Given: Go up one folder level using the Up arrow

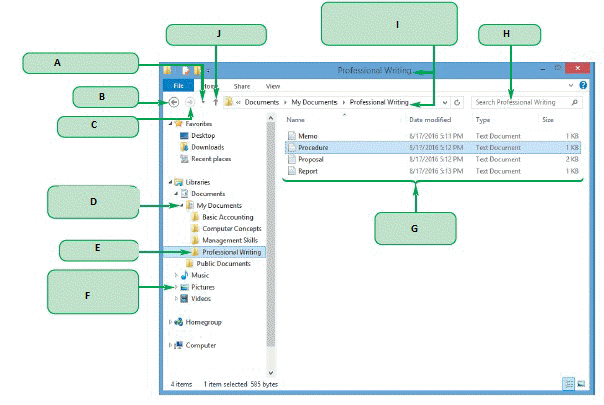Looking at the screenshot, I should pyautogui.click(x=216, y=102).
